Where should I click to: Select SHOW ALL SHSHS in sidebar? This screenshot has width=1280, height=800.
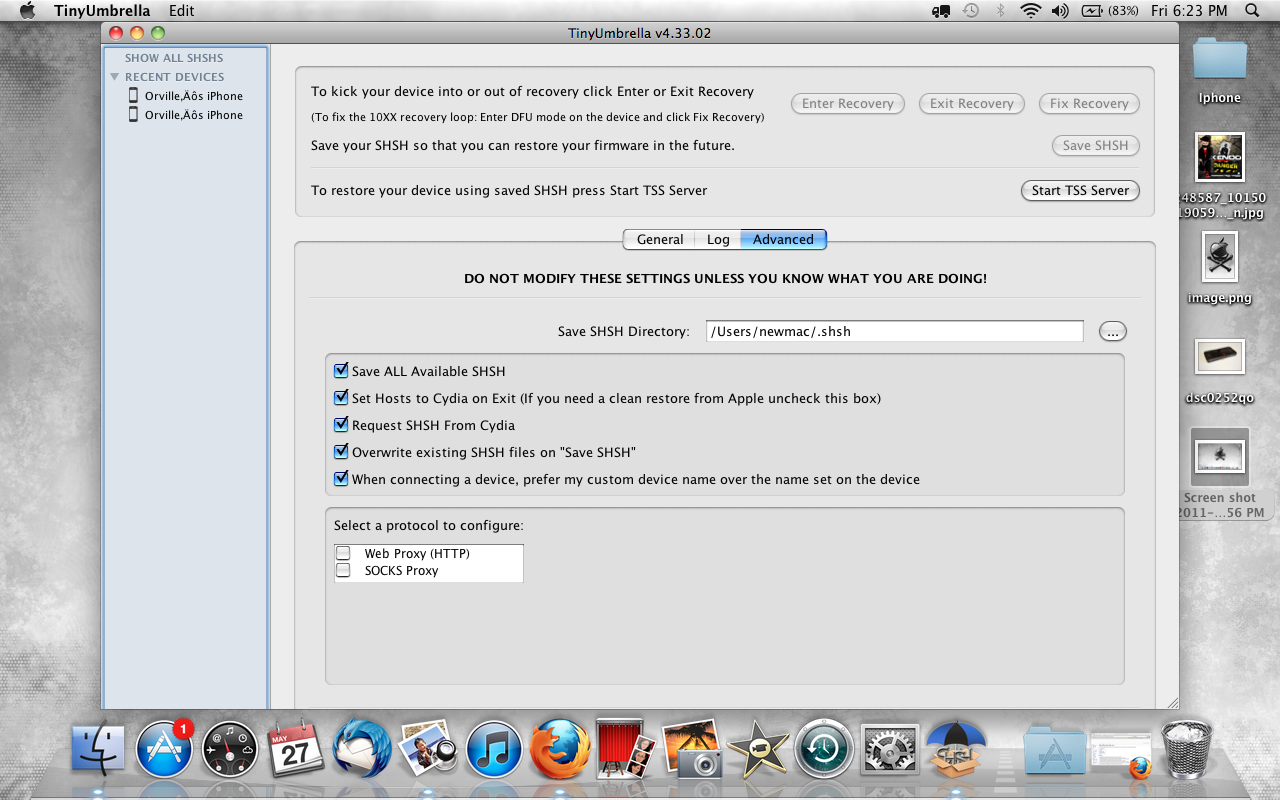174,58
